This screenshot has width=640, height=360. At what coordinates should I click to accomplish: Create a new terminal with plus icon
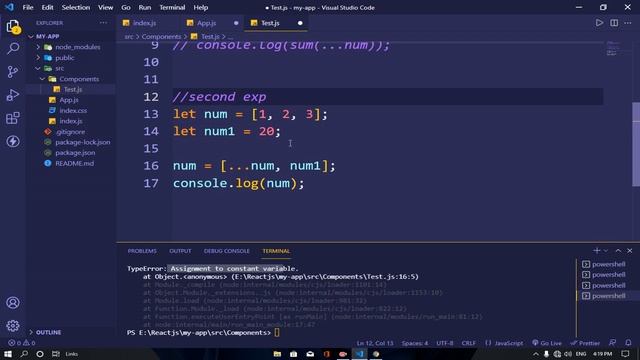tap(597, 251)
